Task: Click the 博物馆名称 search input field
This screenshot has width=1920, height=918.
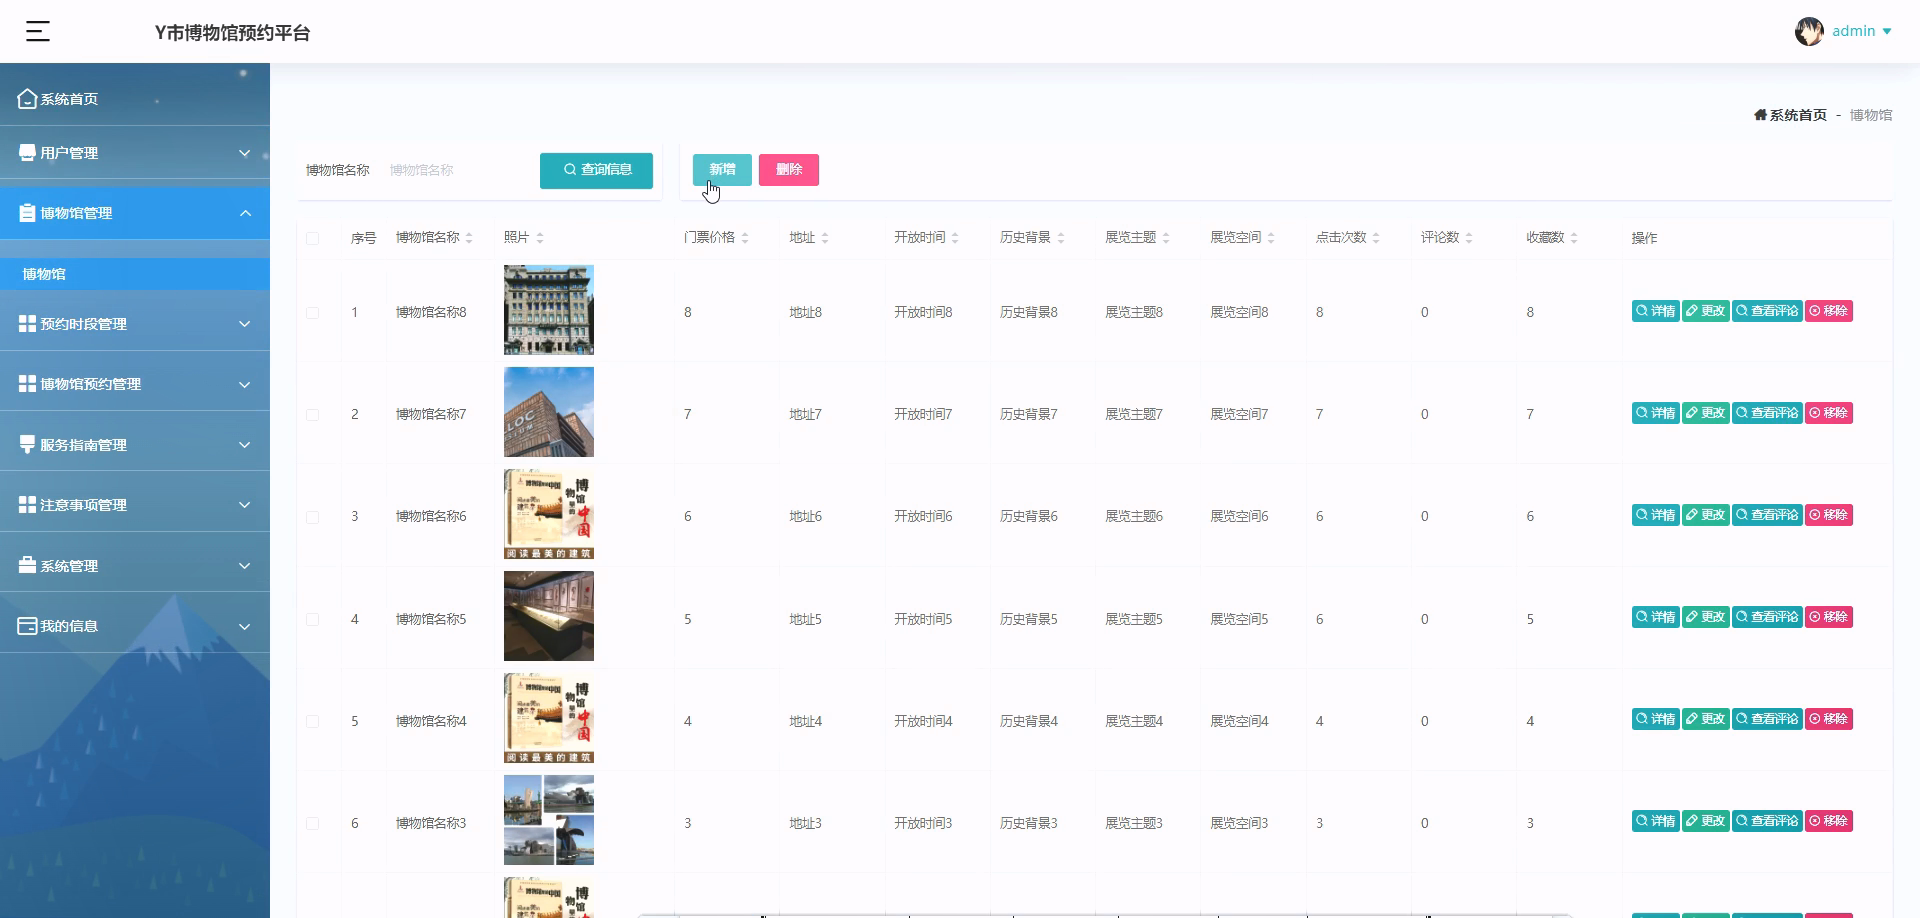Action: [455, 170]
